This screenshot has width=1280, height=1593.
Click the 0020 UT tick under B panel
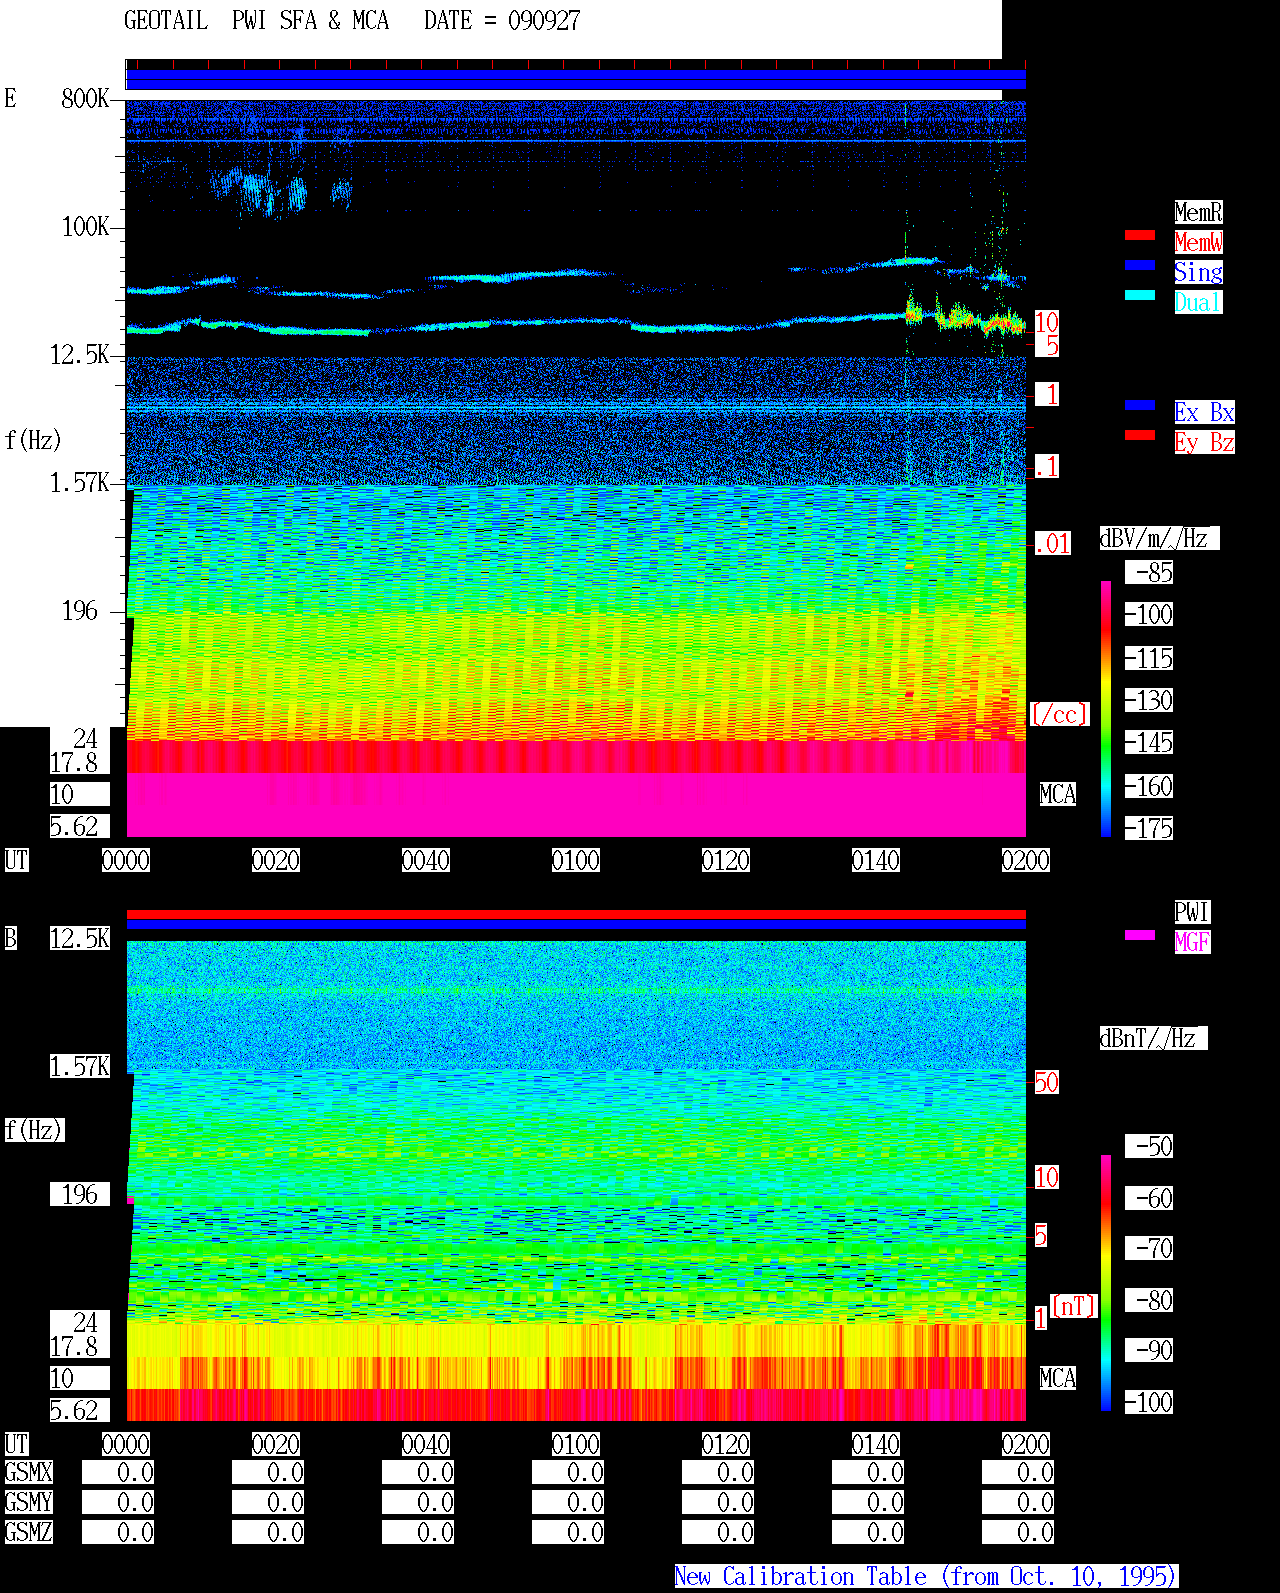[x=276, y=1444]
